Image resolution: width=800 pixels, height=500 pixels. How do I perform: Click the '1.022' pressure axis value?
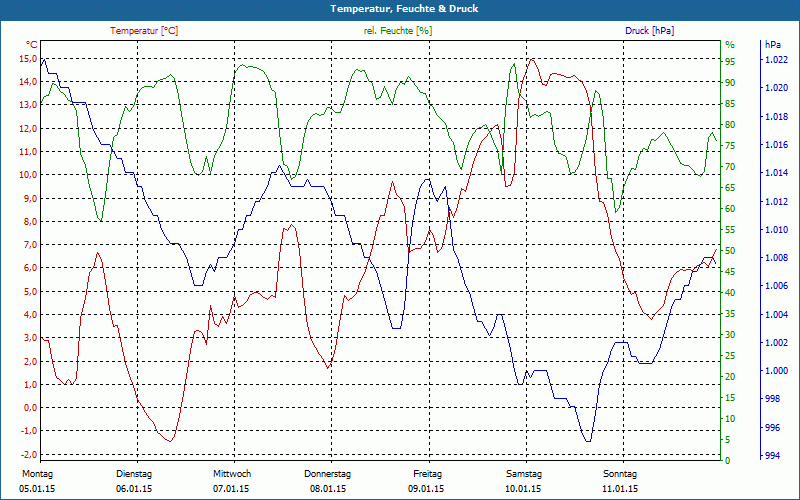click(777, 60)
